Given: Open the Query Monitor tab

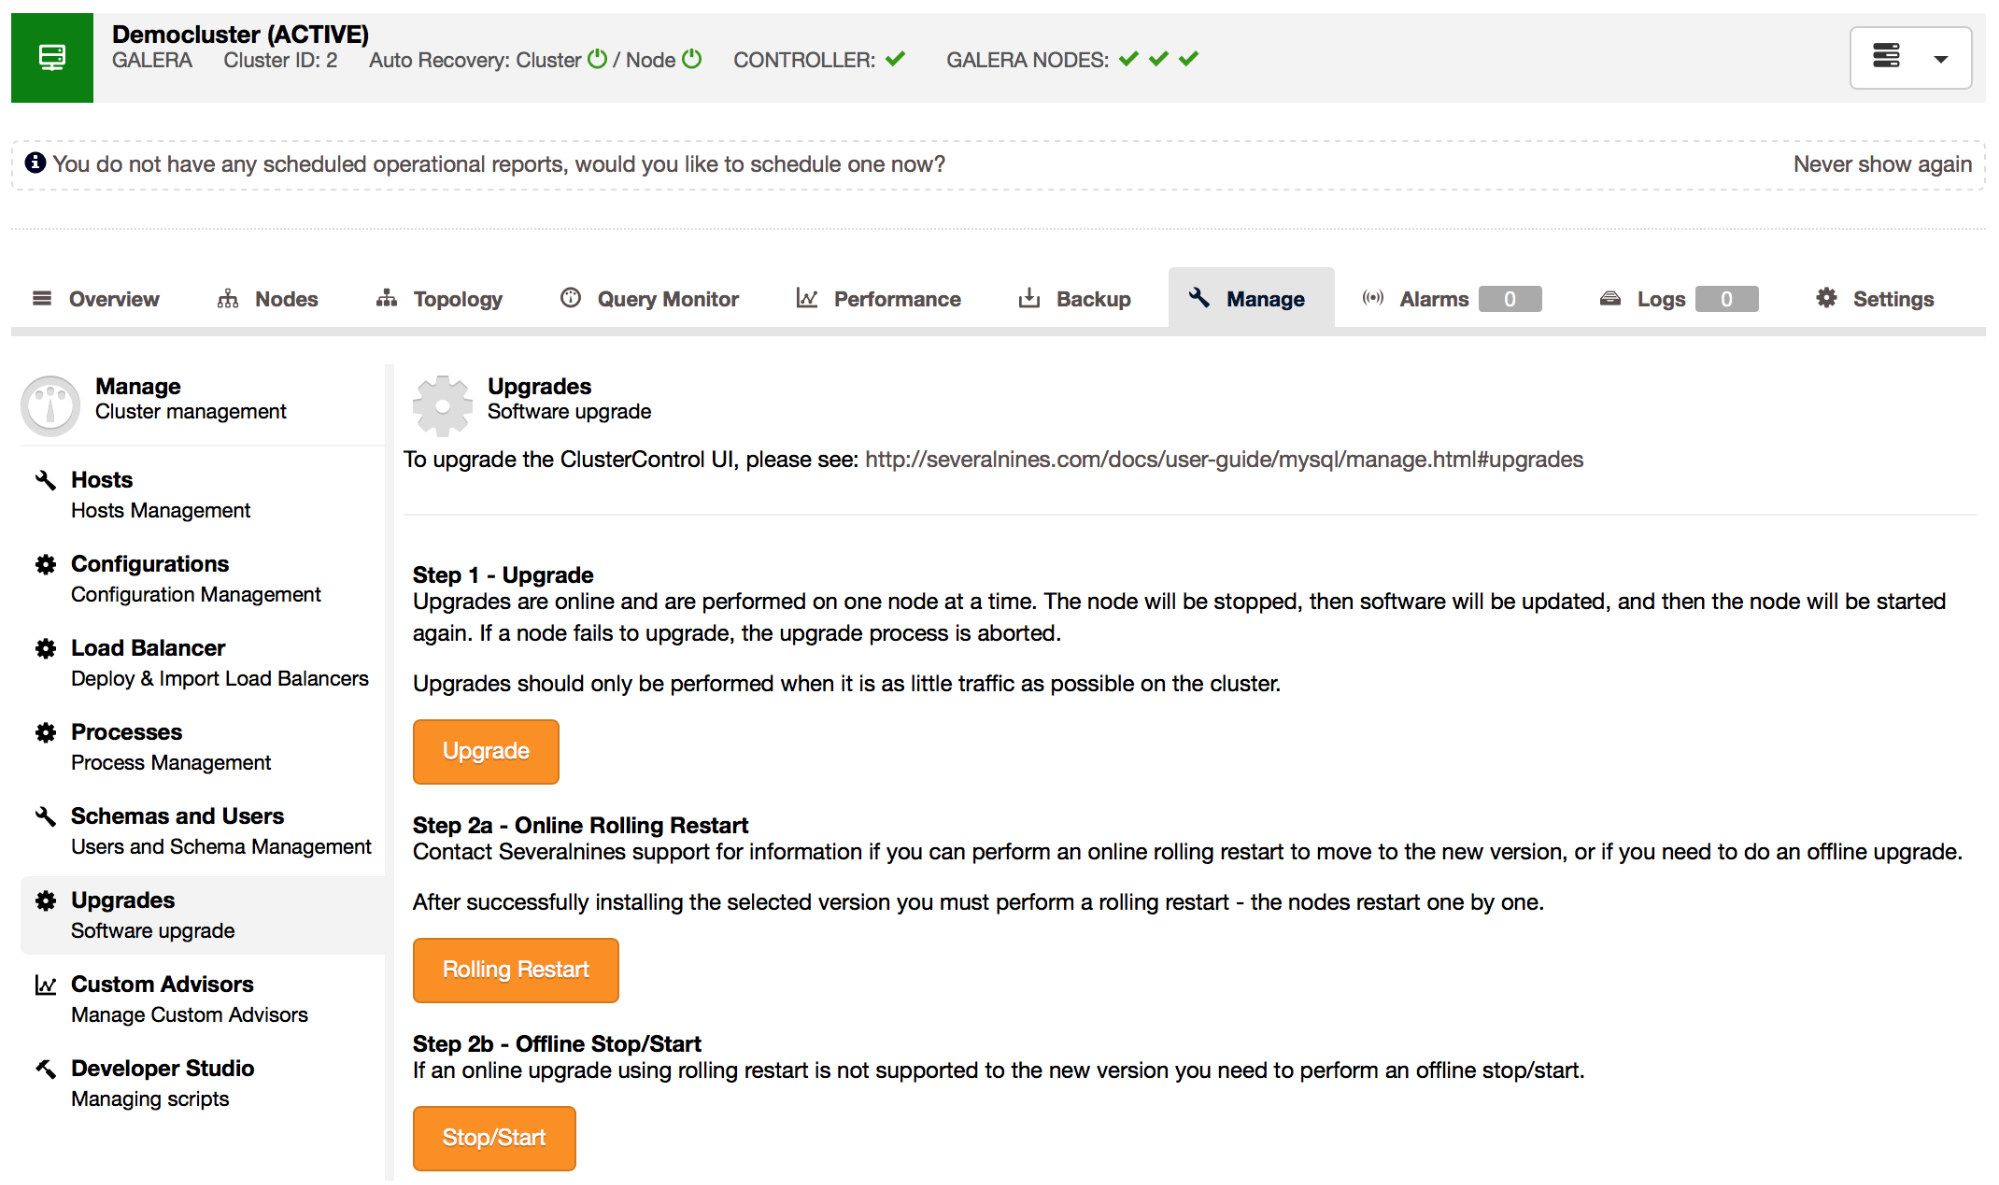Looking at the screenshot, I should click(650, 299).
